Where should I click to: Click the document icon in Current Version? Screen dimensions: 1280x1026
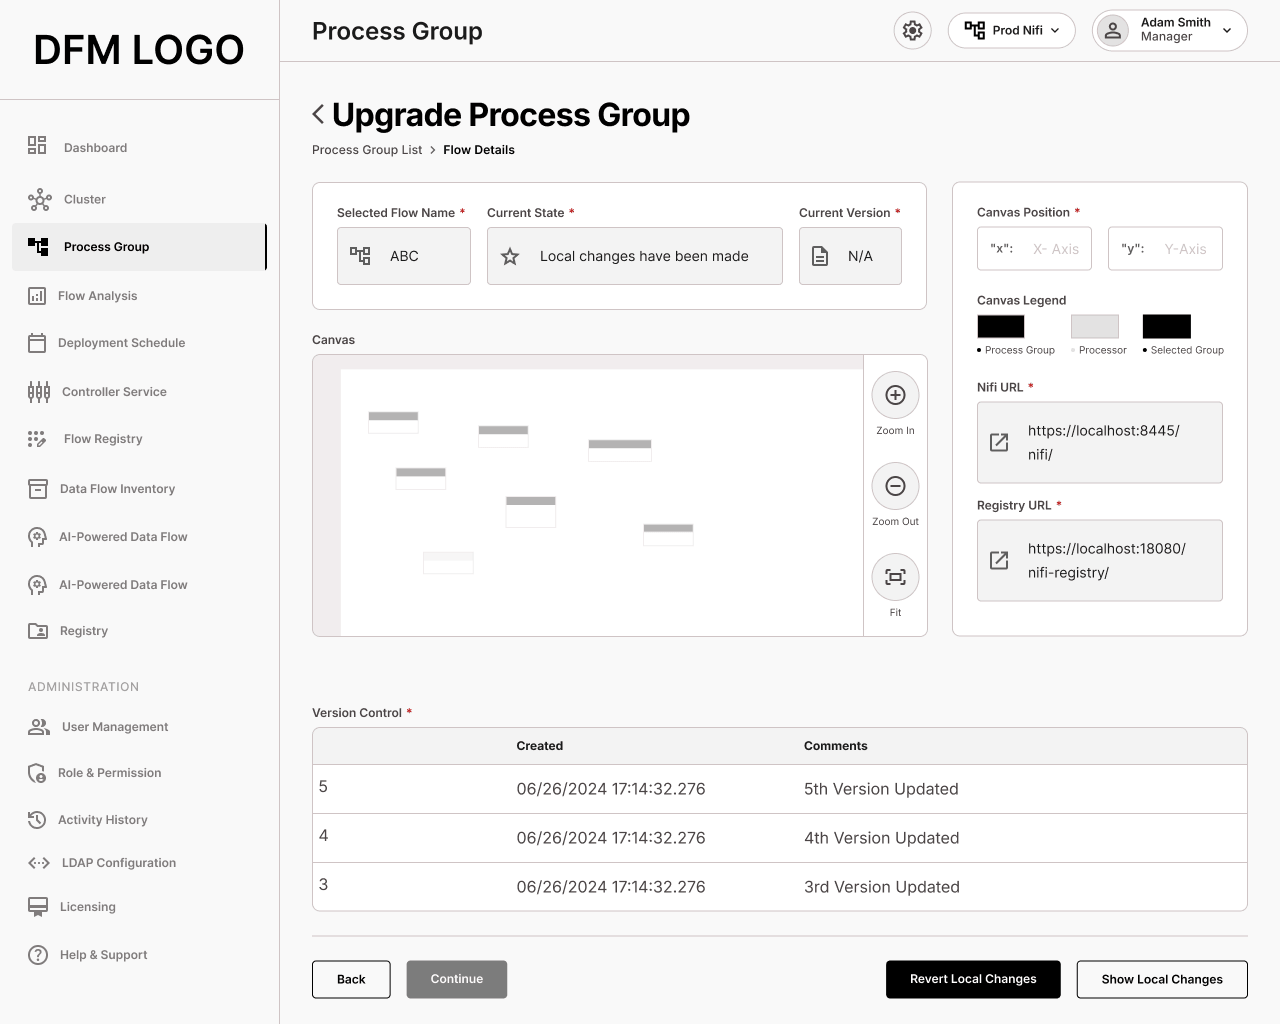click(820, 256)
